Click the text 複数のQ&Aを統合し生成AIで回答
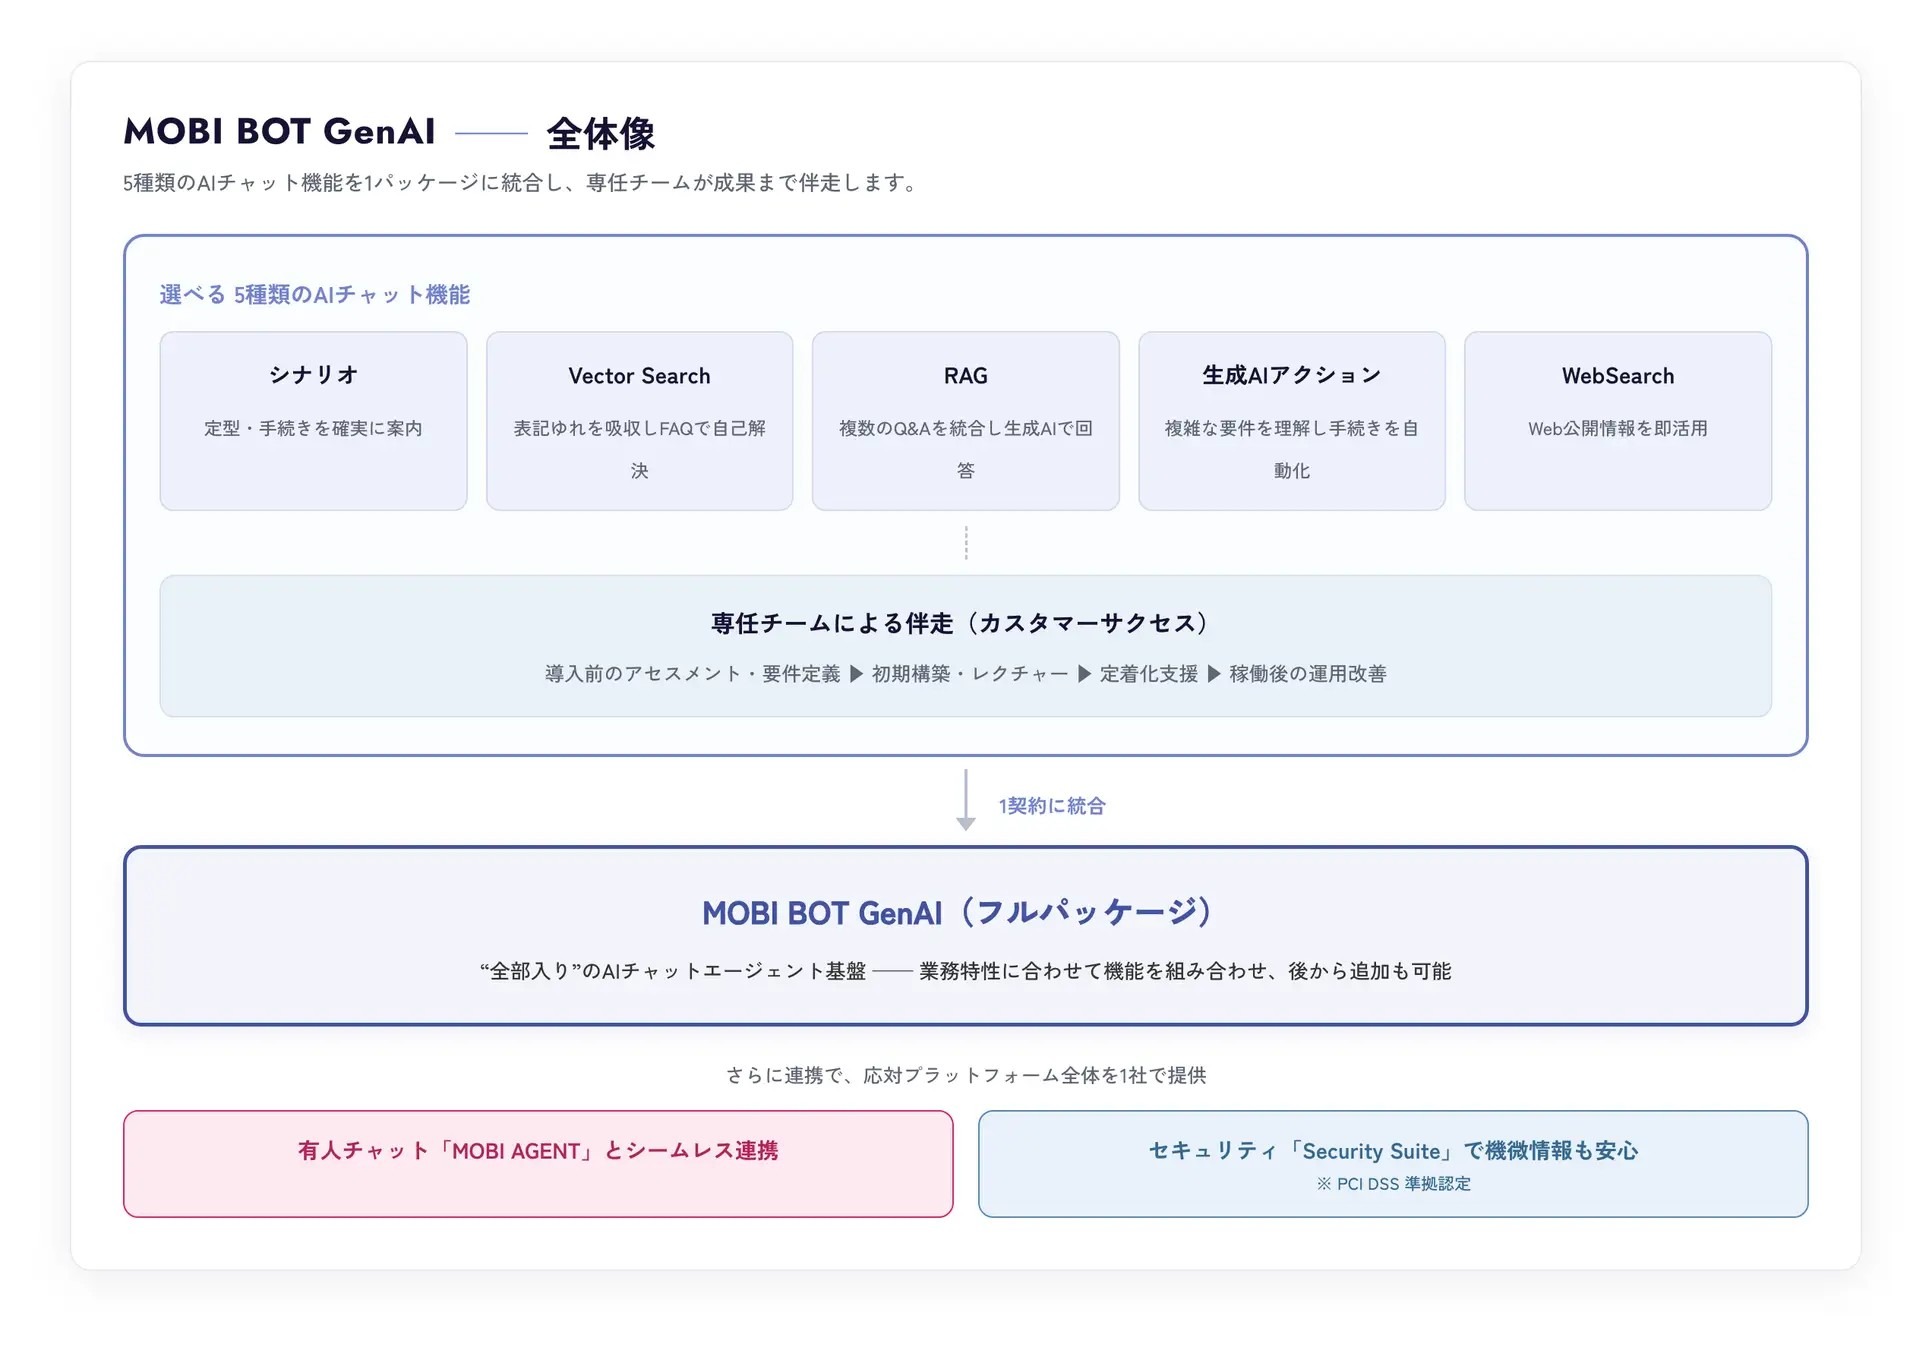Viewport: 1932px width, 1350px height. (x=965, y=449)
